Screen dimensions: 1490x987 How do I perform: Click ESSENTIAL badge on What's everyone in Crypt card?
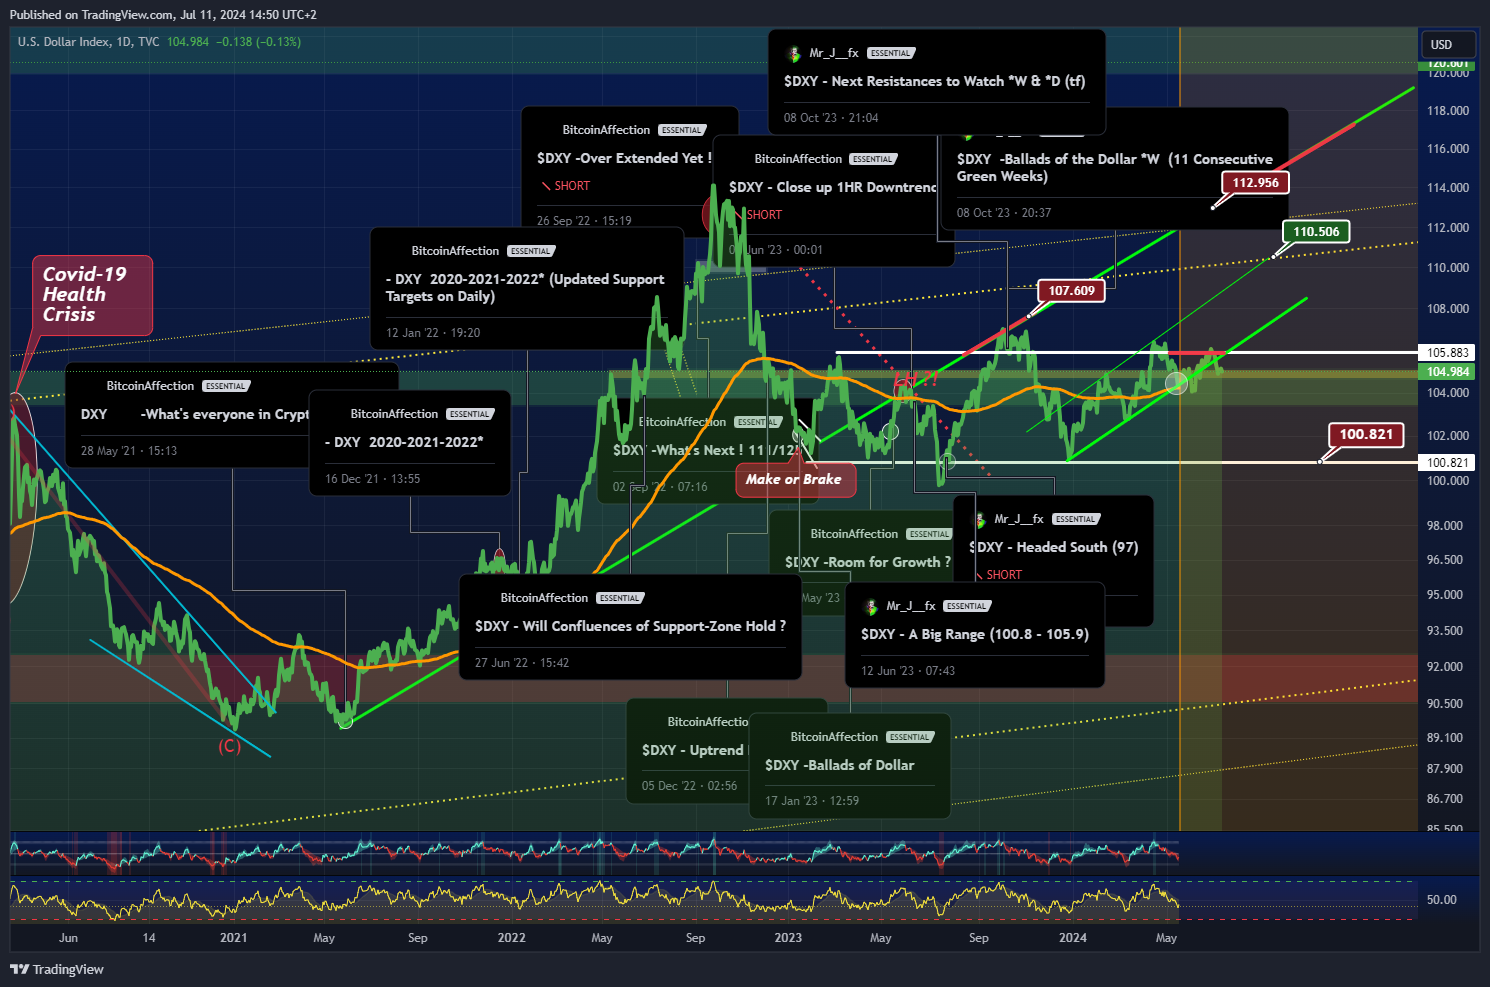click(226, 386)
